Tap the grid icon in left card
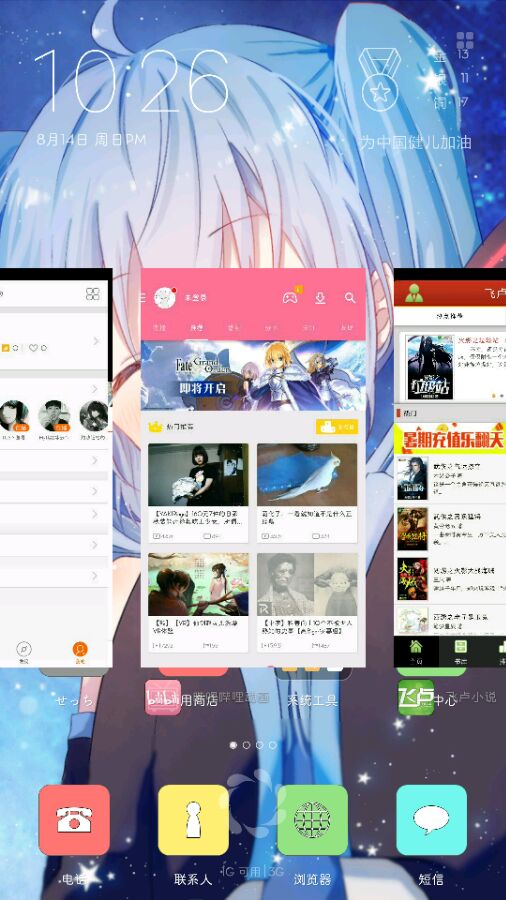The image size is (506, 900). coord(92,294)
